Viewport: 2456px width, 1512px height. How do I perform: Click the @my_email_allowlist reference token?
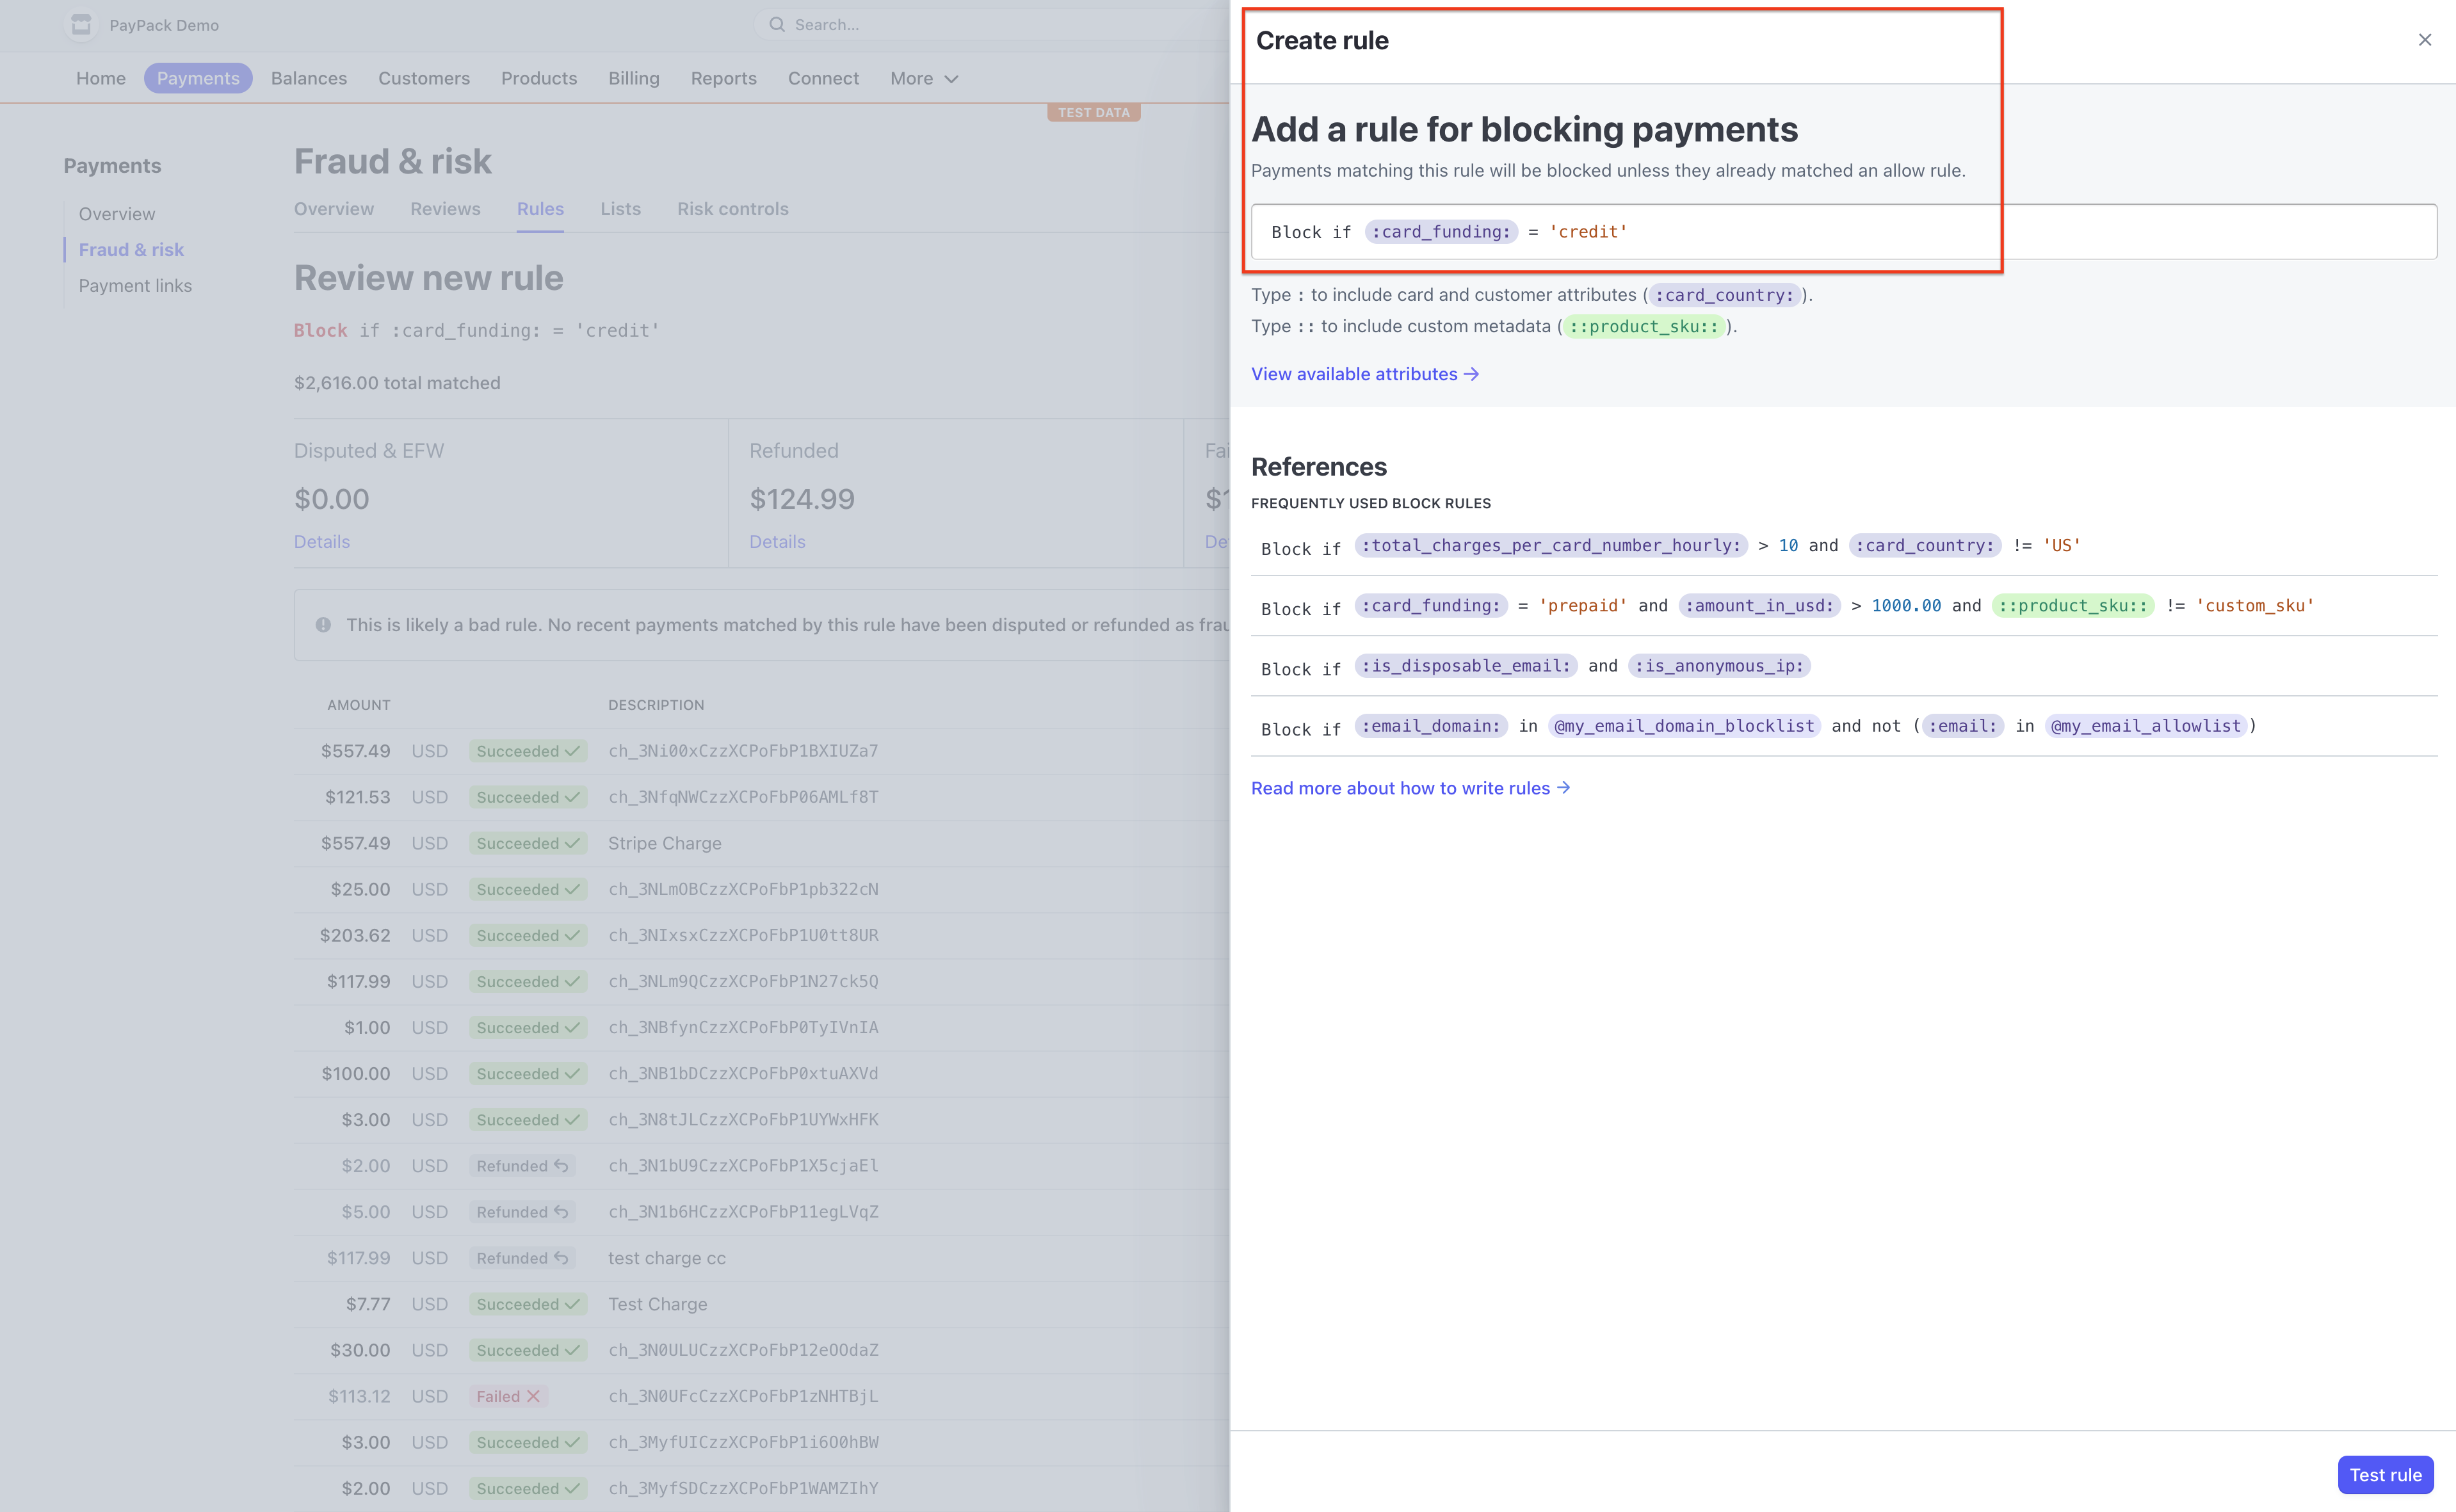[x=2146, y=726]
